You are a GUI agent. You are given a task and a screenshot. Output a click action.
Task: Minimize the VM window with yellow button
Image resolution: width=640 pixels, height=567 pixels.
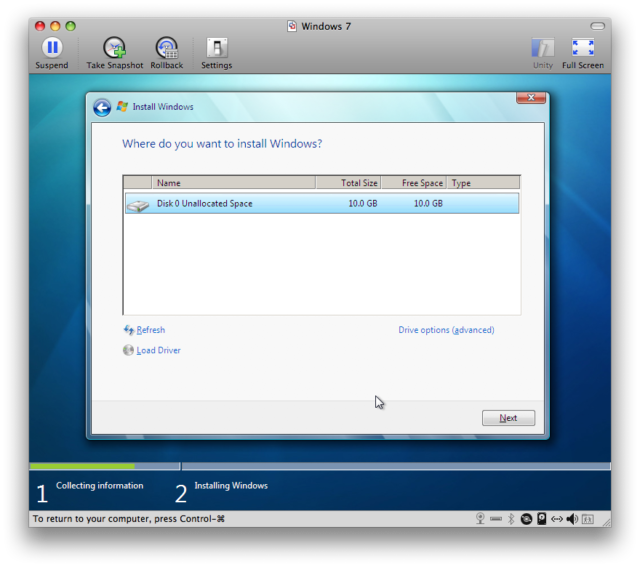point(55,26)
